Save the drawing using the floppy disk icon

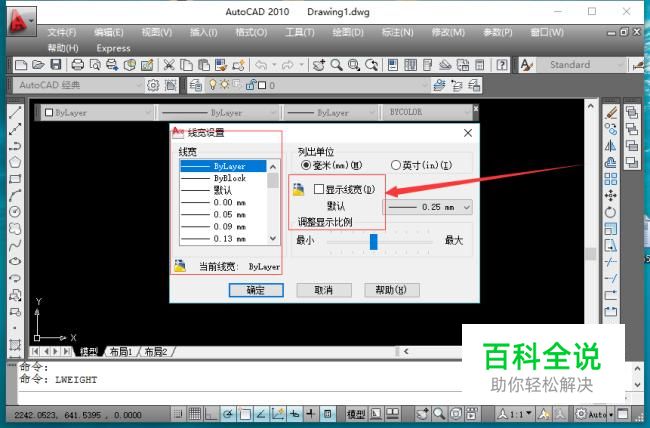point(56,65)
